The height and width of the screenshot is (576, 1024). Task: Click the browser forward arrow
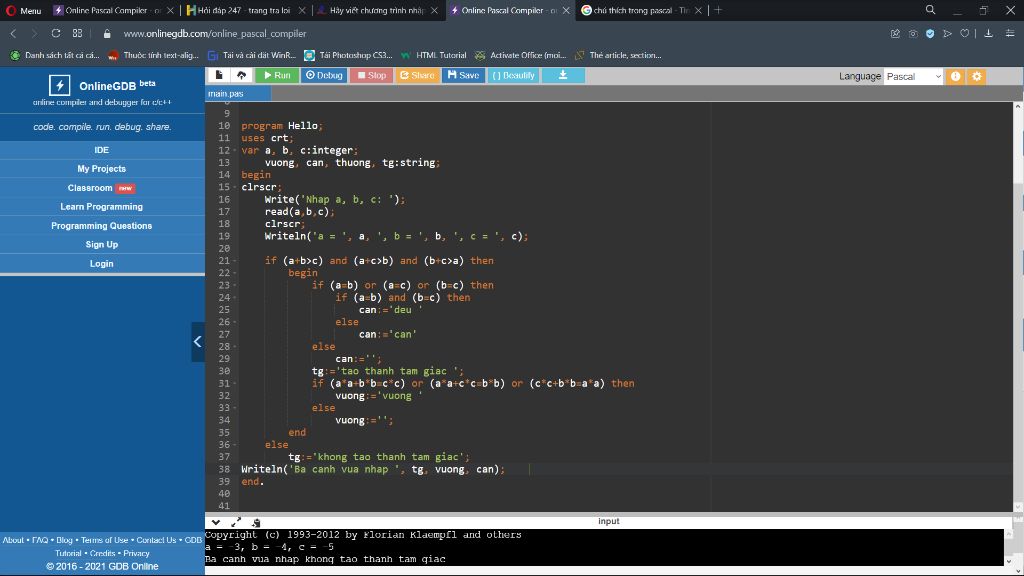[35, 33]
